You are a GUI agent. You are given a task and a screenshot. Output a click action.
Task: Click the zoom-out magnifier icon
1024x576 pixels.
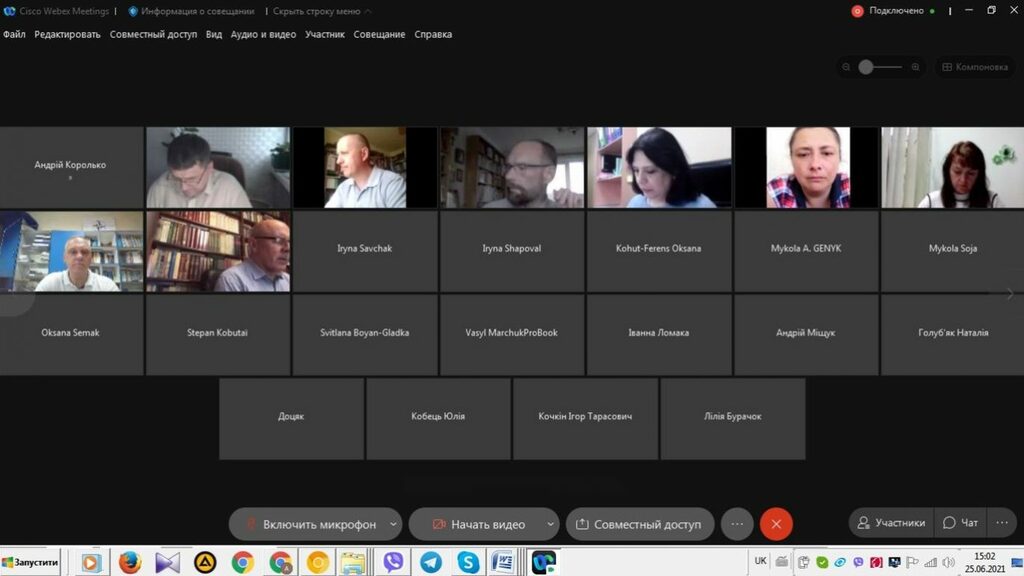pos(846,67)
